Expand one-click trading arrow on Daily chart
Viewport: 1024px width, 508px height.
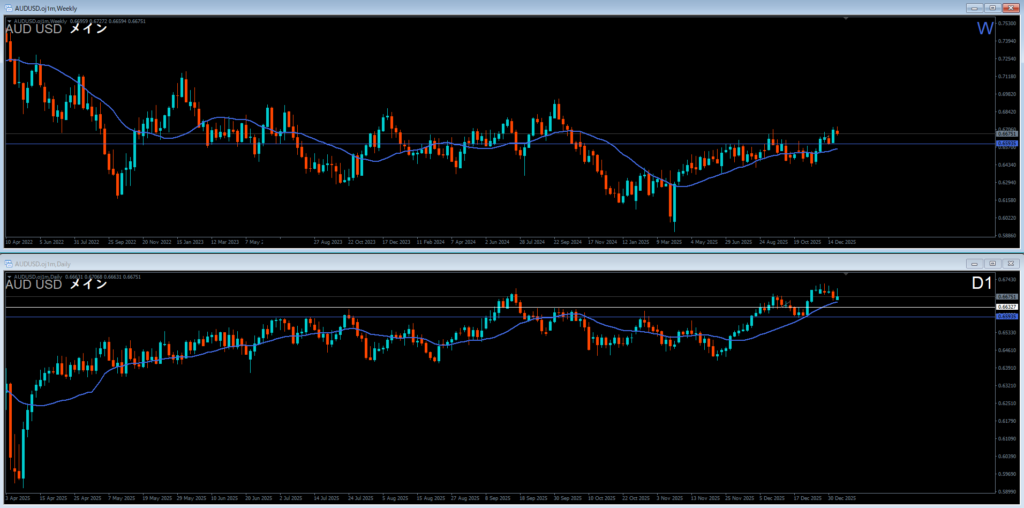tap(8, 276)
